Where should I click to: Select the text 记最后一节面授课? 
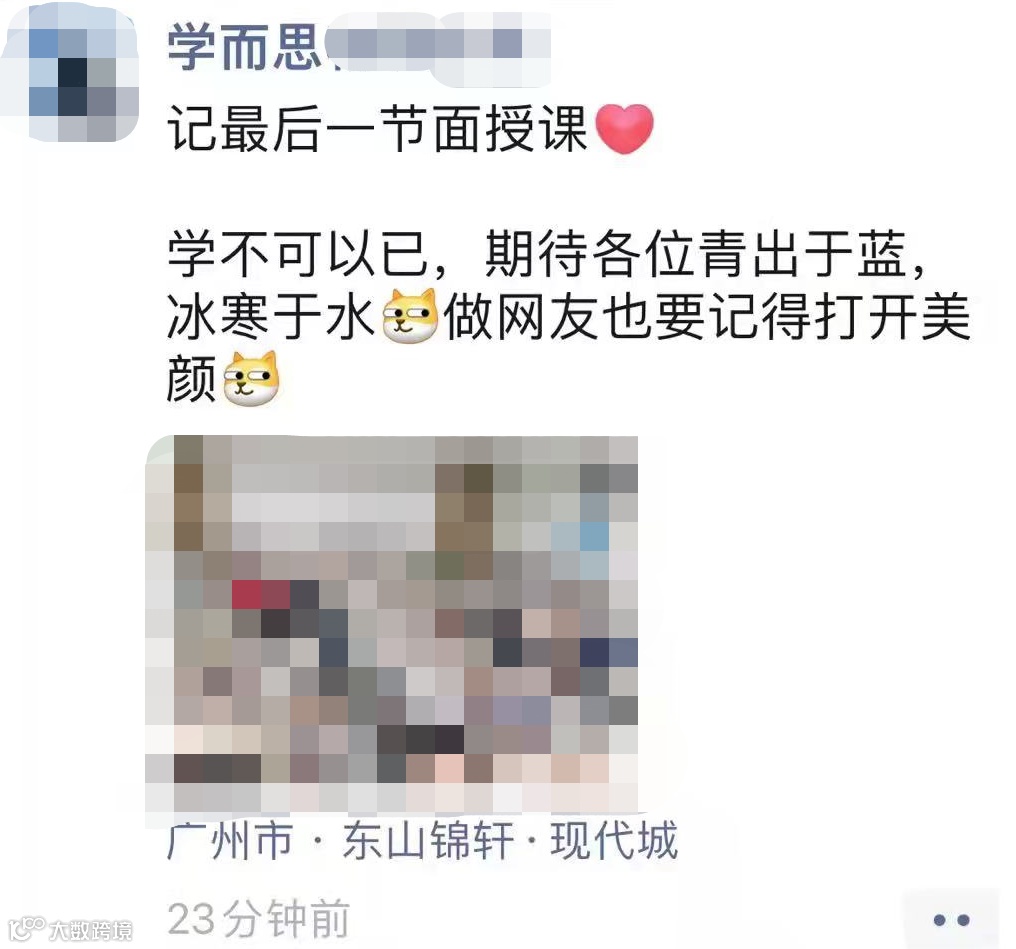point(376,130)
